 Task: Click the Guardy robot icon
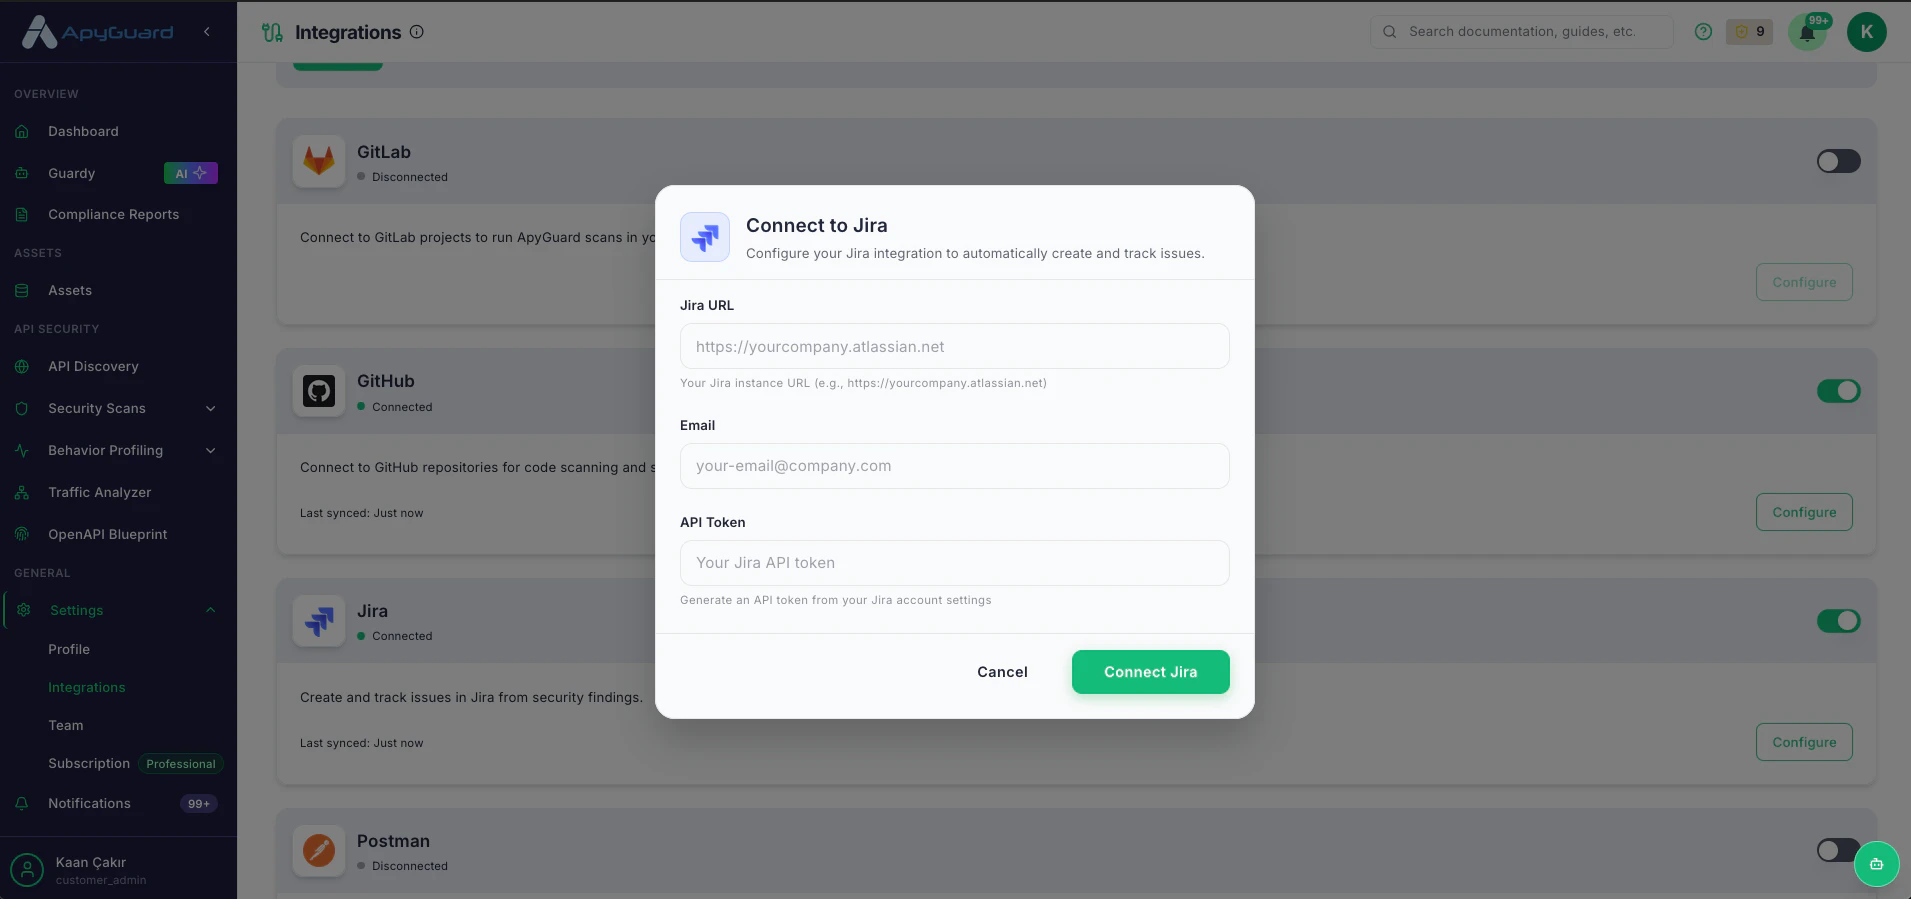point(22,174)
